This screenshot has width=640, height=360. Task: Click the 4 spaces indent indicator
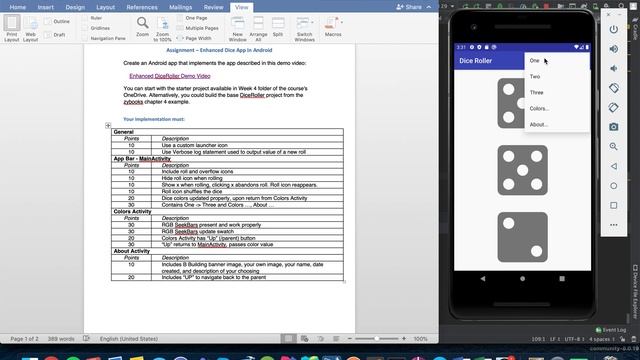tap(602, 339)
